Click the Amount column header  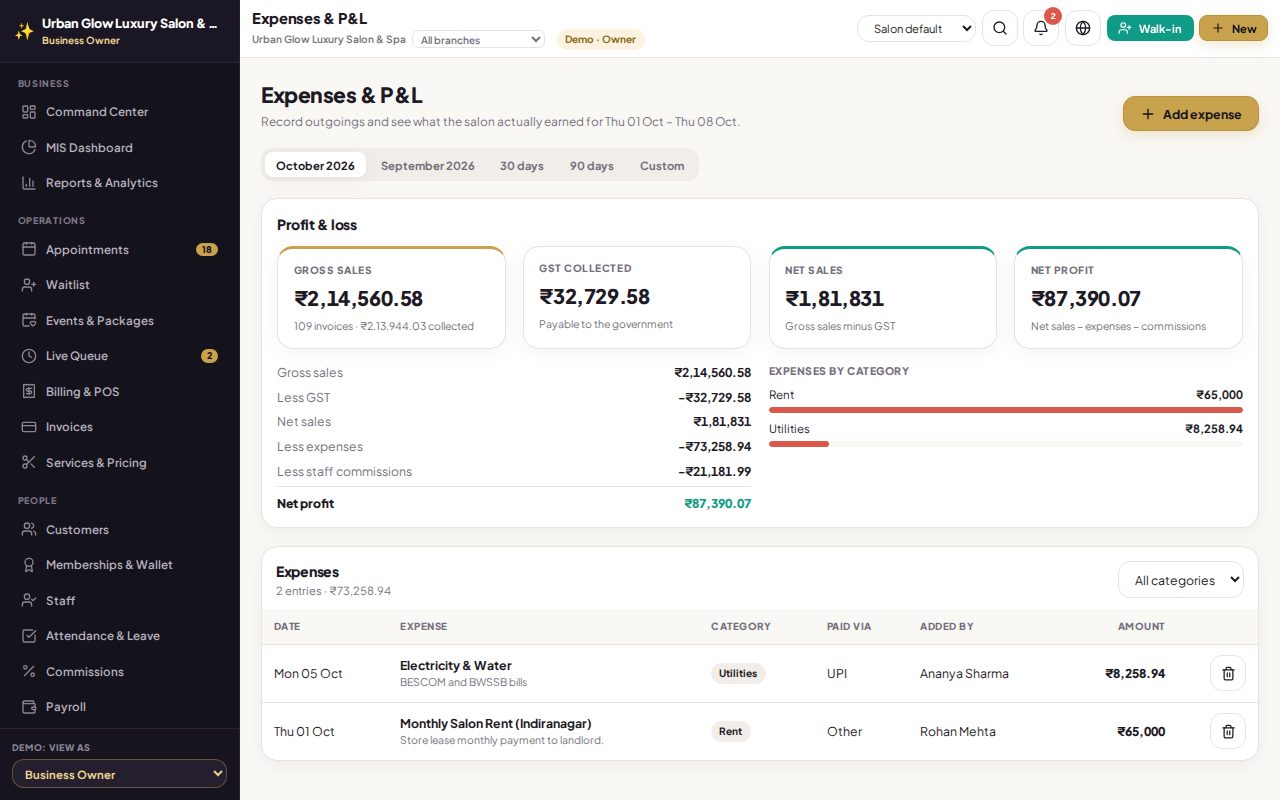[1141, 626]
